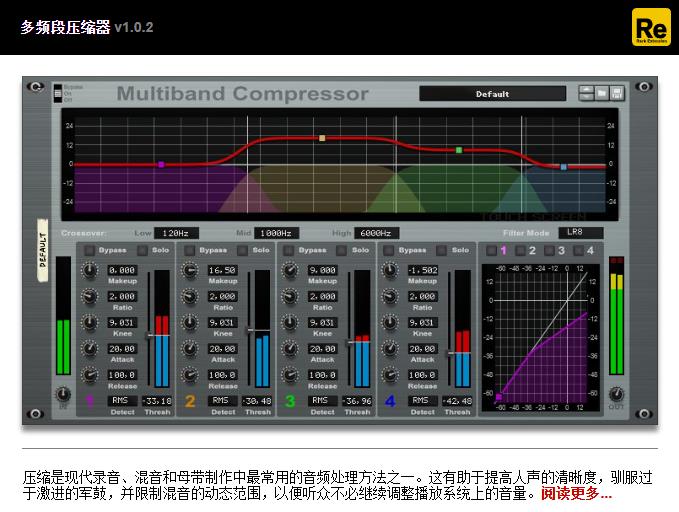Adjust the band 1 Attack knob
This screenshot has height=512, width=679.
click(x=90, y=349)
